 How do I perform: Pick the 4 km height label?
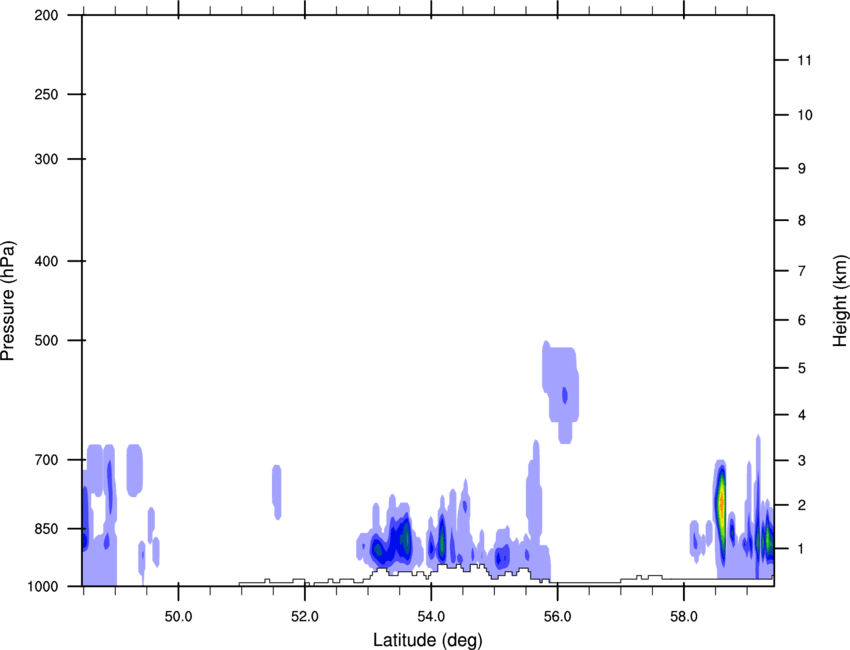(x=801, y=415)
